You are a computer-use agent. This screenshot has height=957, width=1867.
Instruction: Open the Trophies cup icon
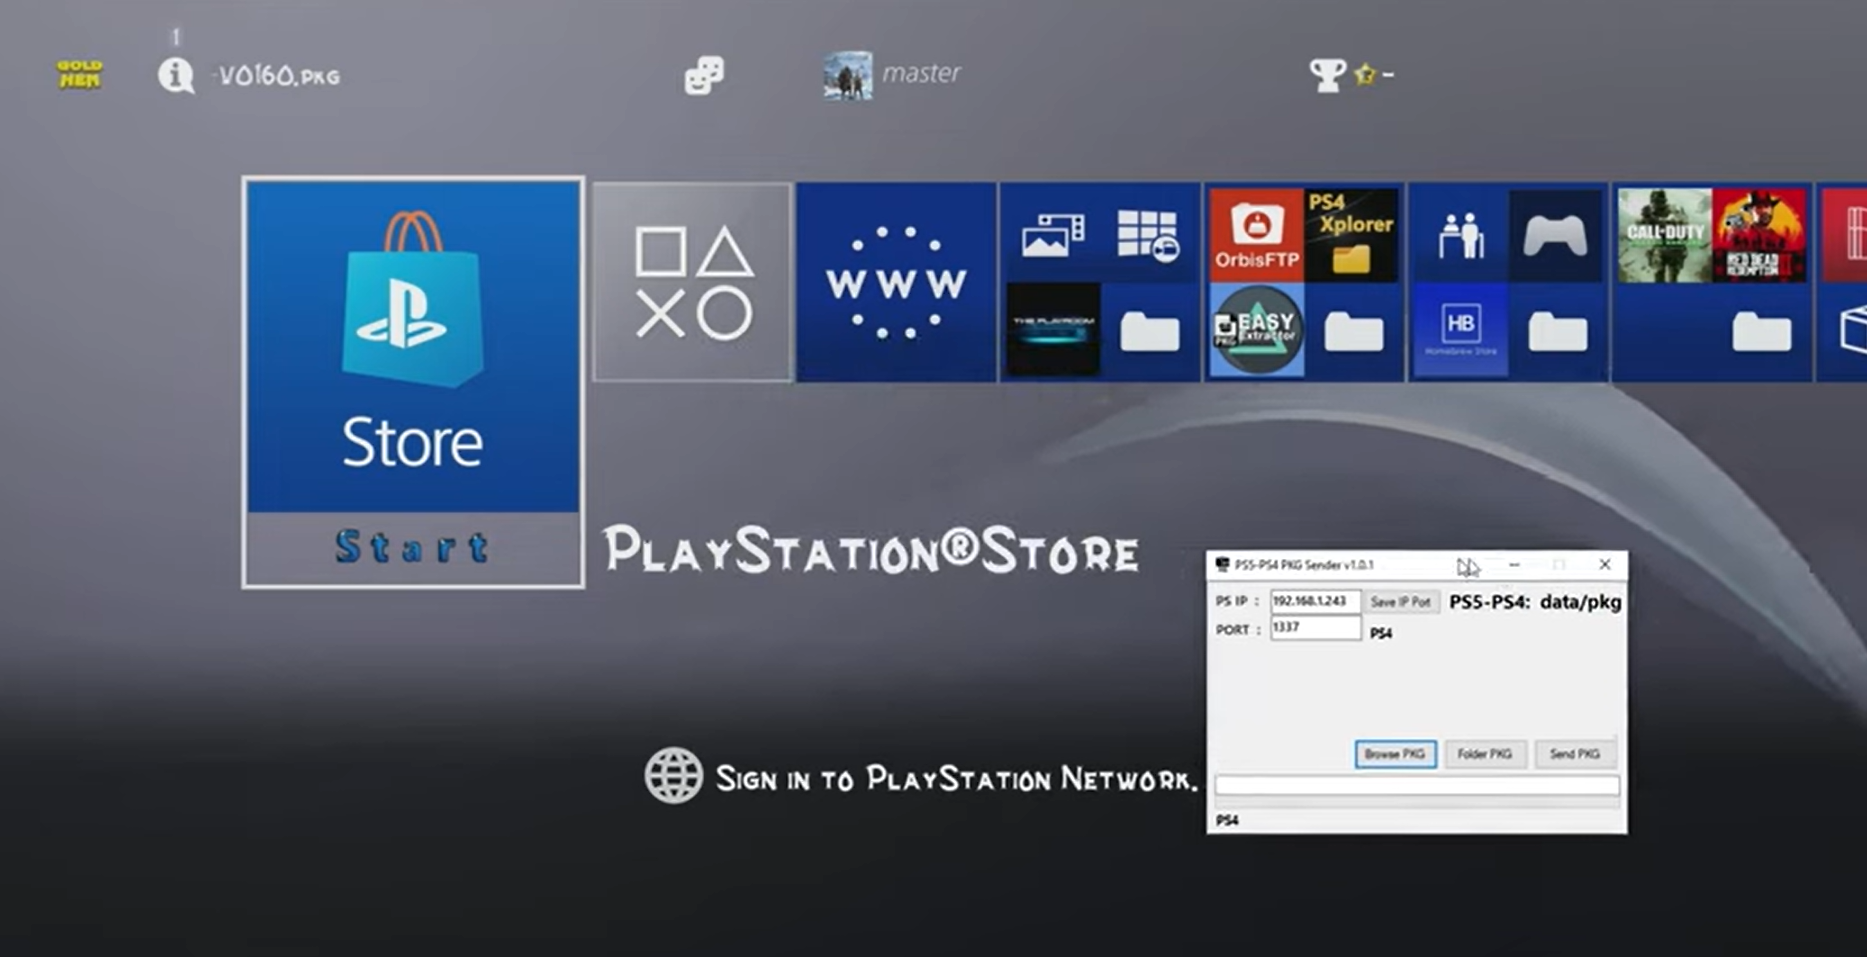(1328, 75)
